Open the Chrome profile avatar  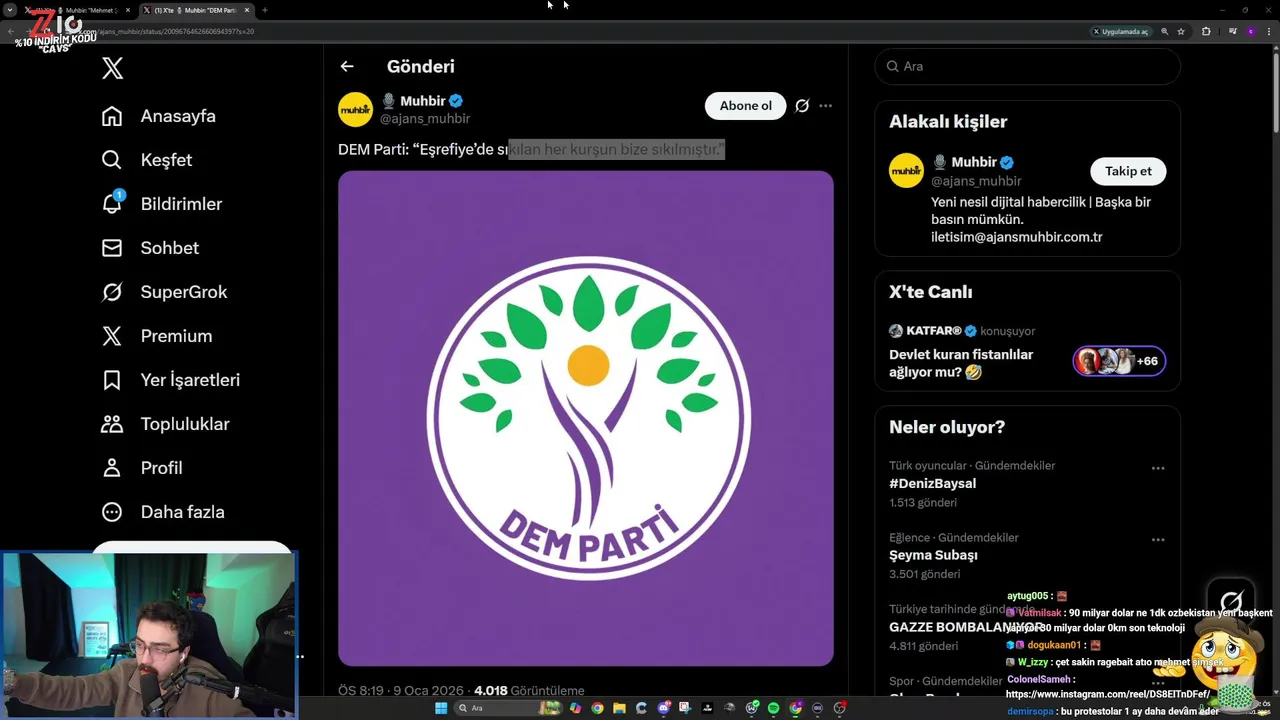pos(1250,31)
